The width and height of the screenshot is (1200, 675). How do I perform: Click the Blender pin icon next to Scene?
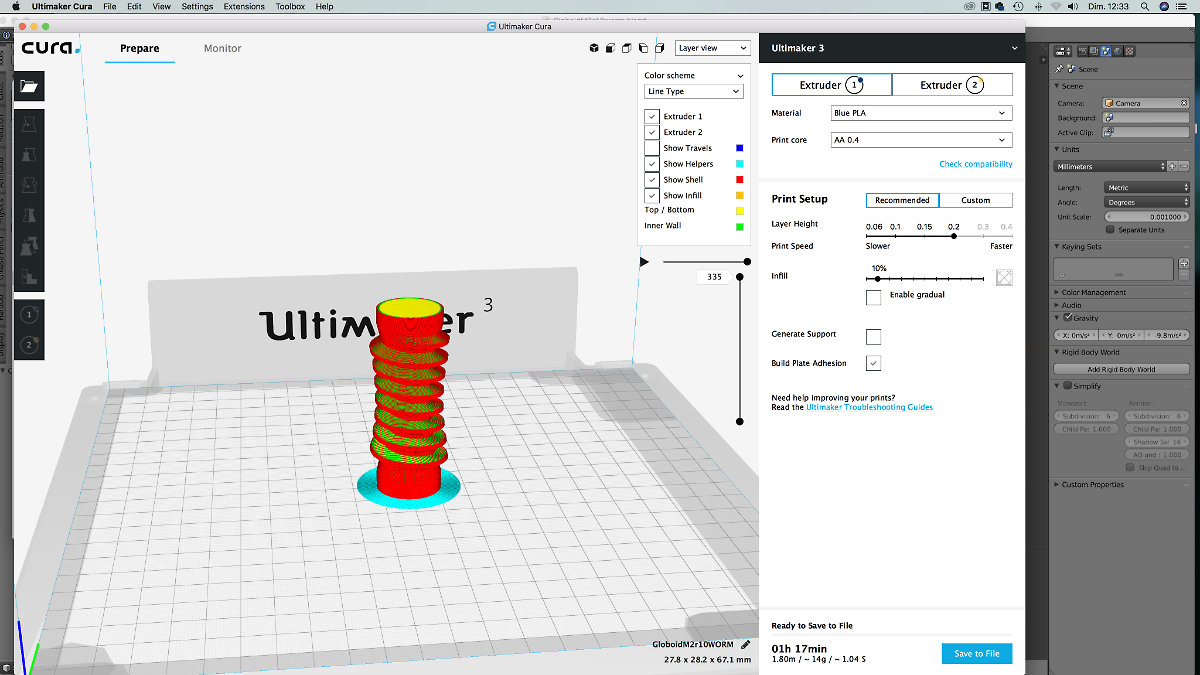click(1059, 69)
